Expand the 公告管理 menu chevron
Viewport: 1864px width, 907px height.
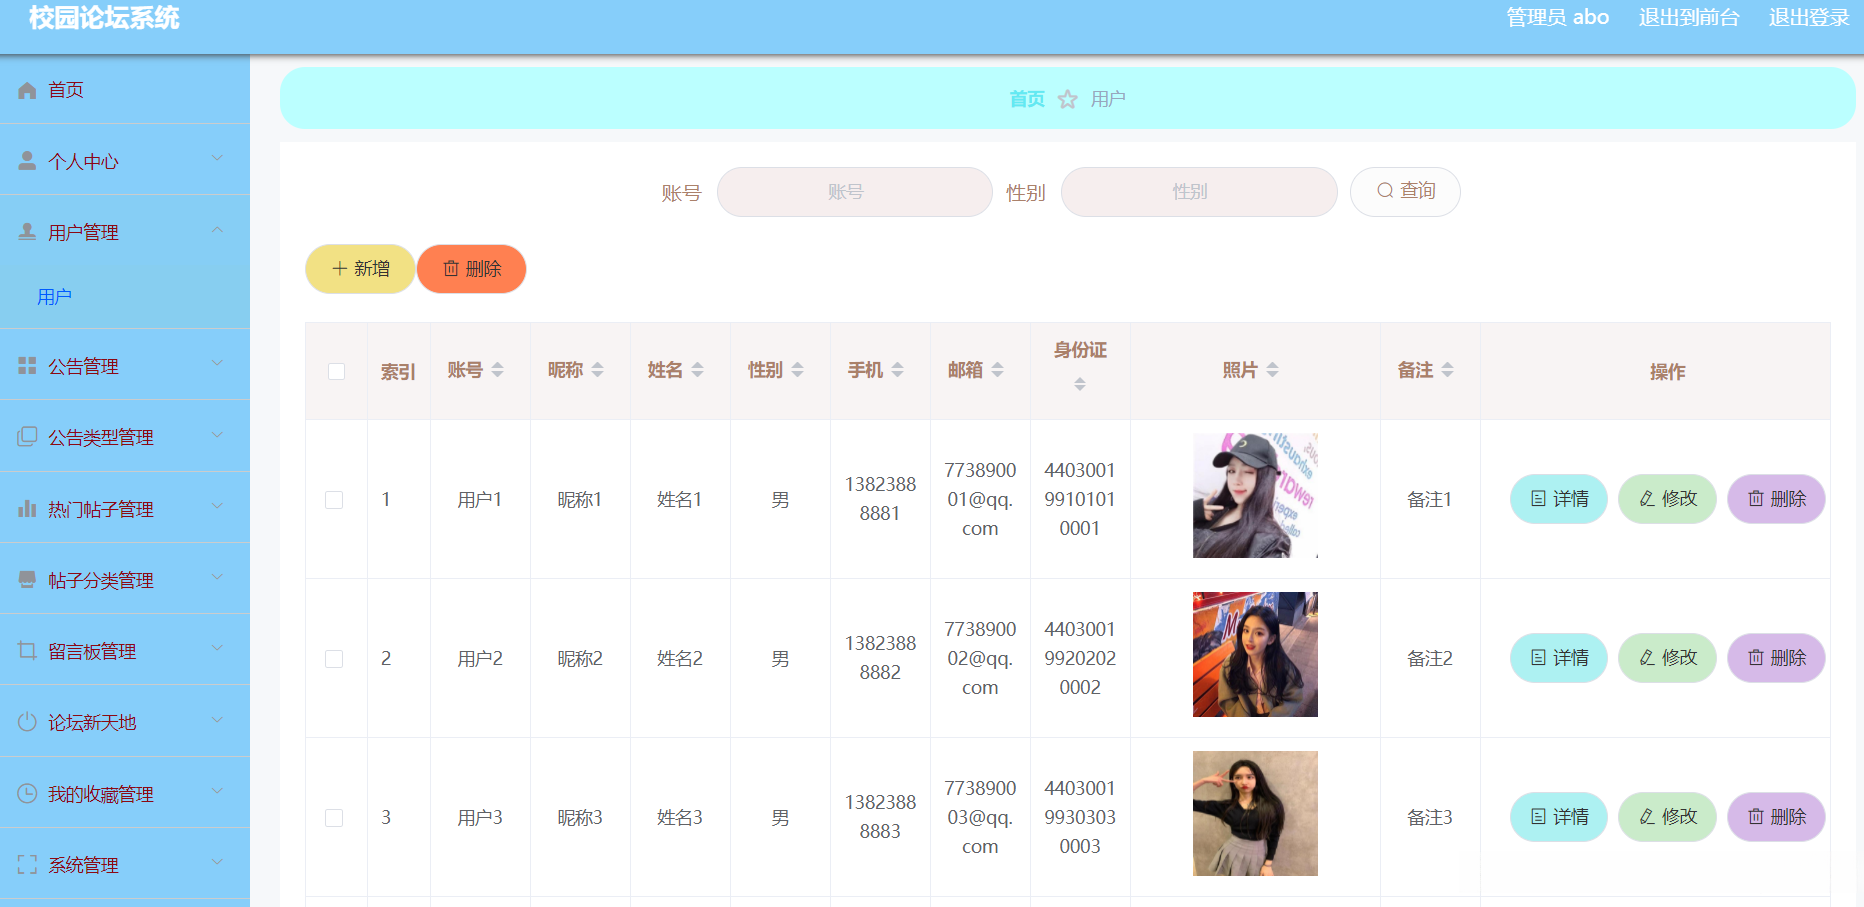pyautogui.click(x=217, y=364)
